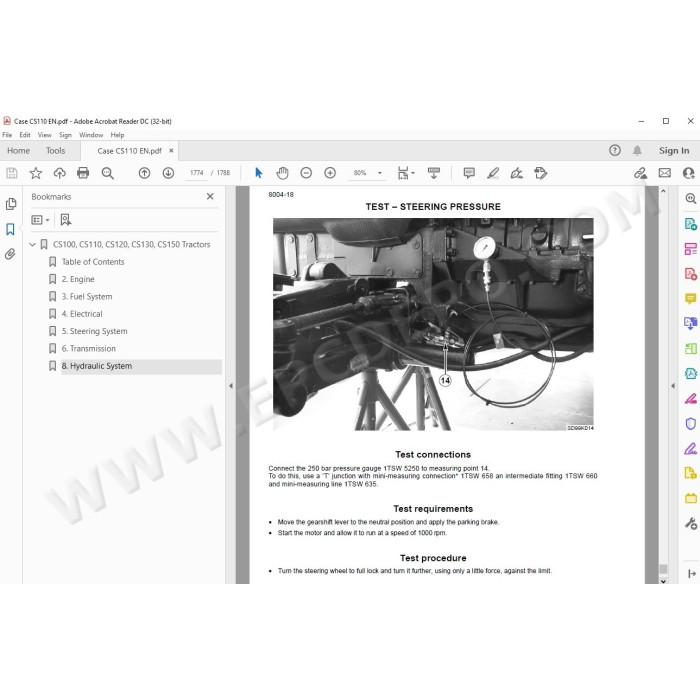Jump to 2. Engine bookmark

click(x=78, y=279)
